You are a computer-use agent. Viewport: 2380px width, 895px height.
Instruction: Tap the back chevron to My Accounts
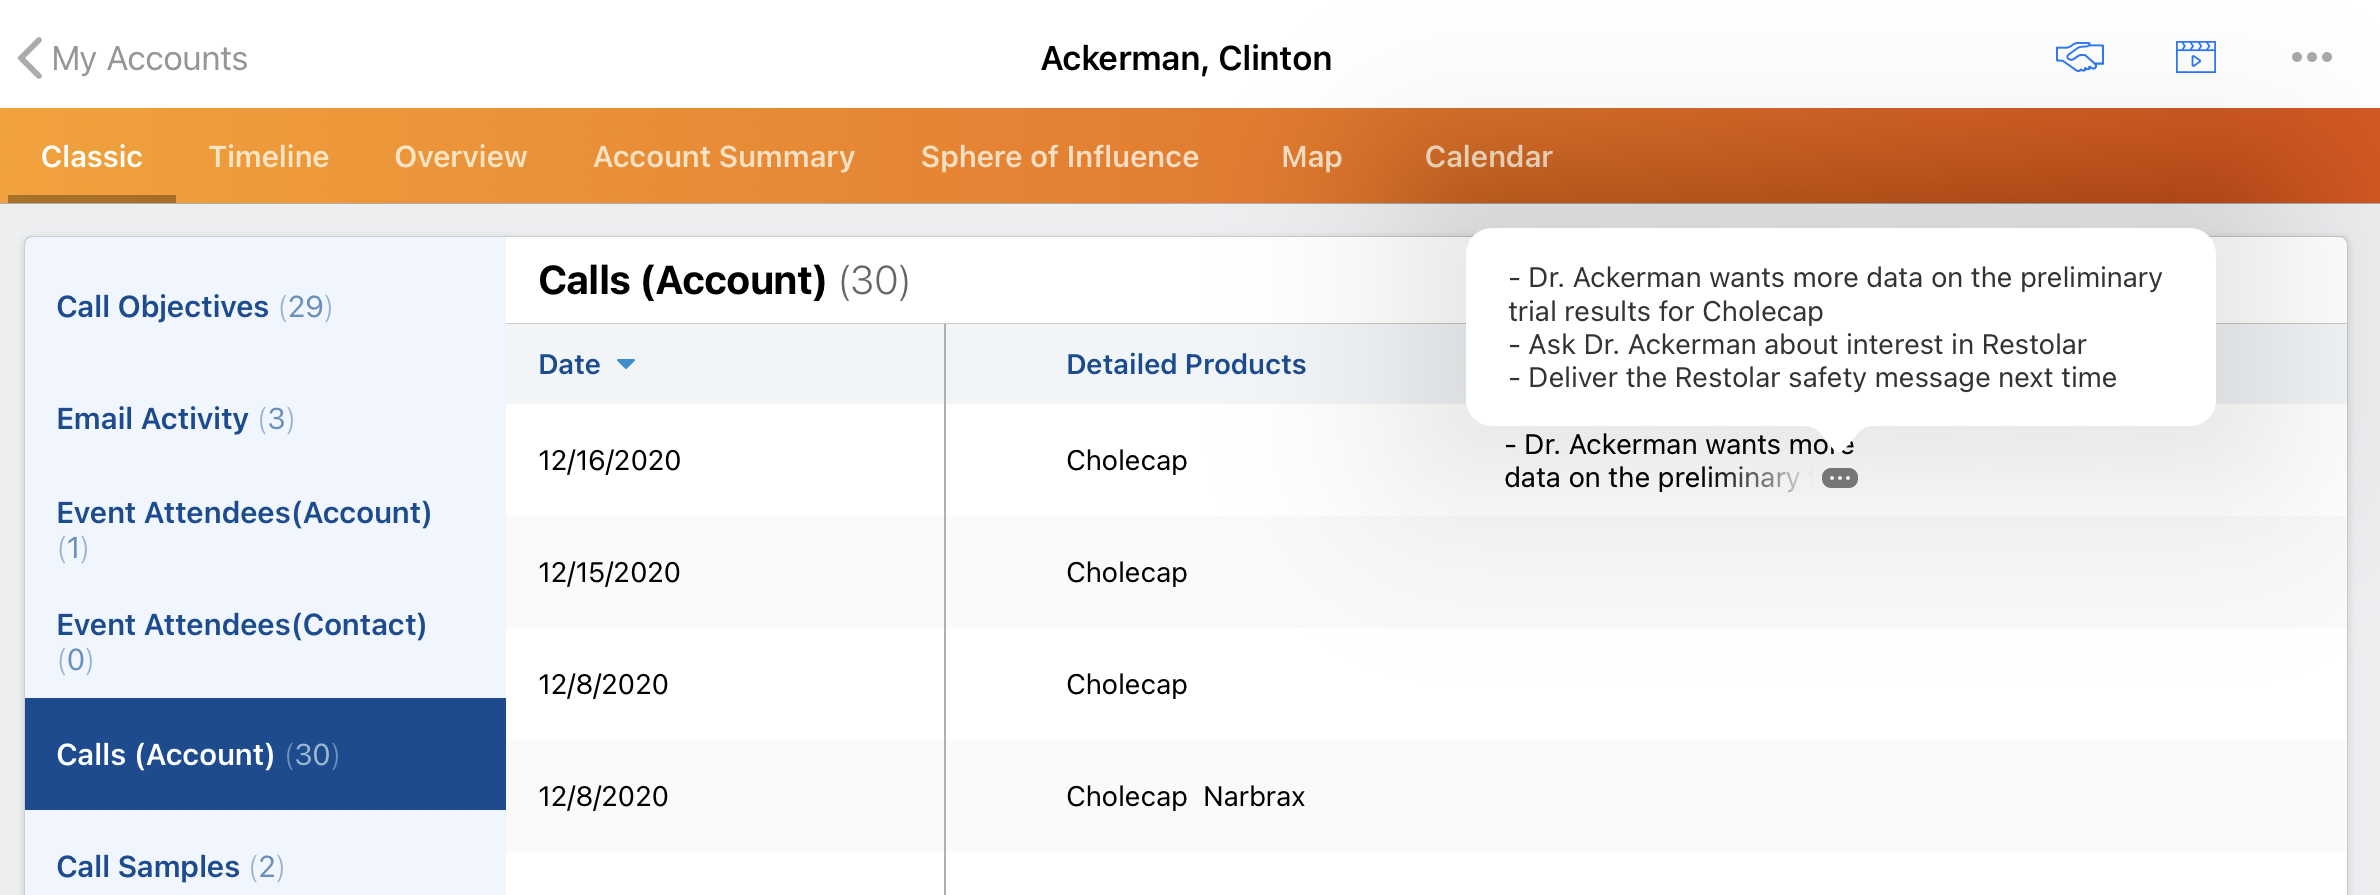coord(31,58)
